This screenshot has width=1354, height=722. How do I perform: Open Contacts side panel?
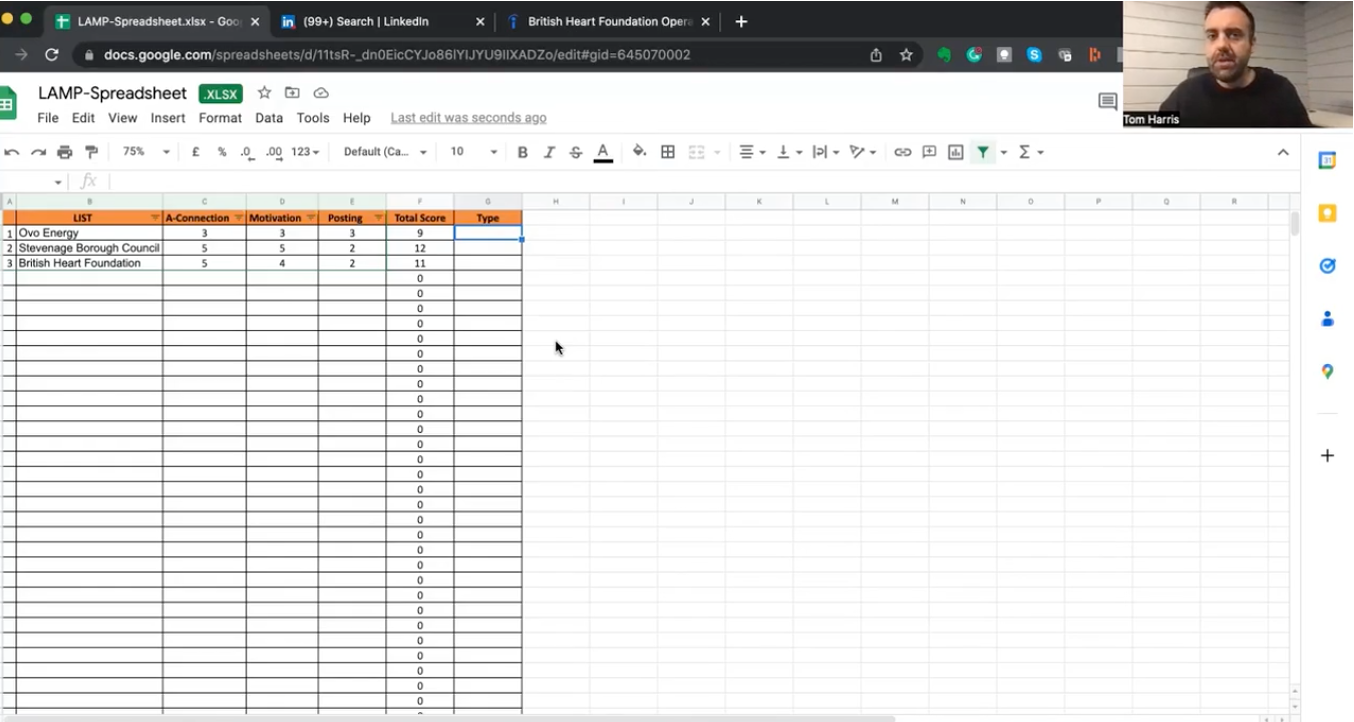(x=1327, y=319)
